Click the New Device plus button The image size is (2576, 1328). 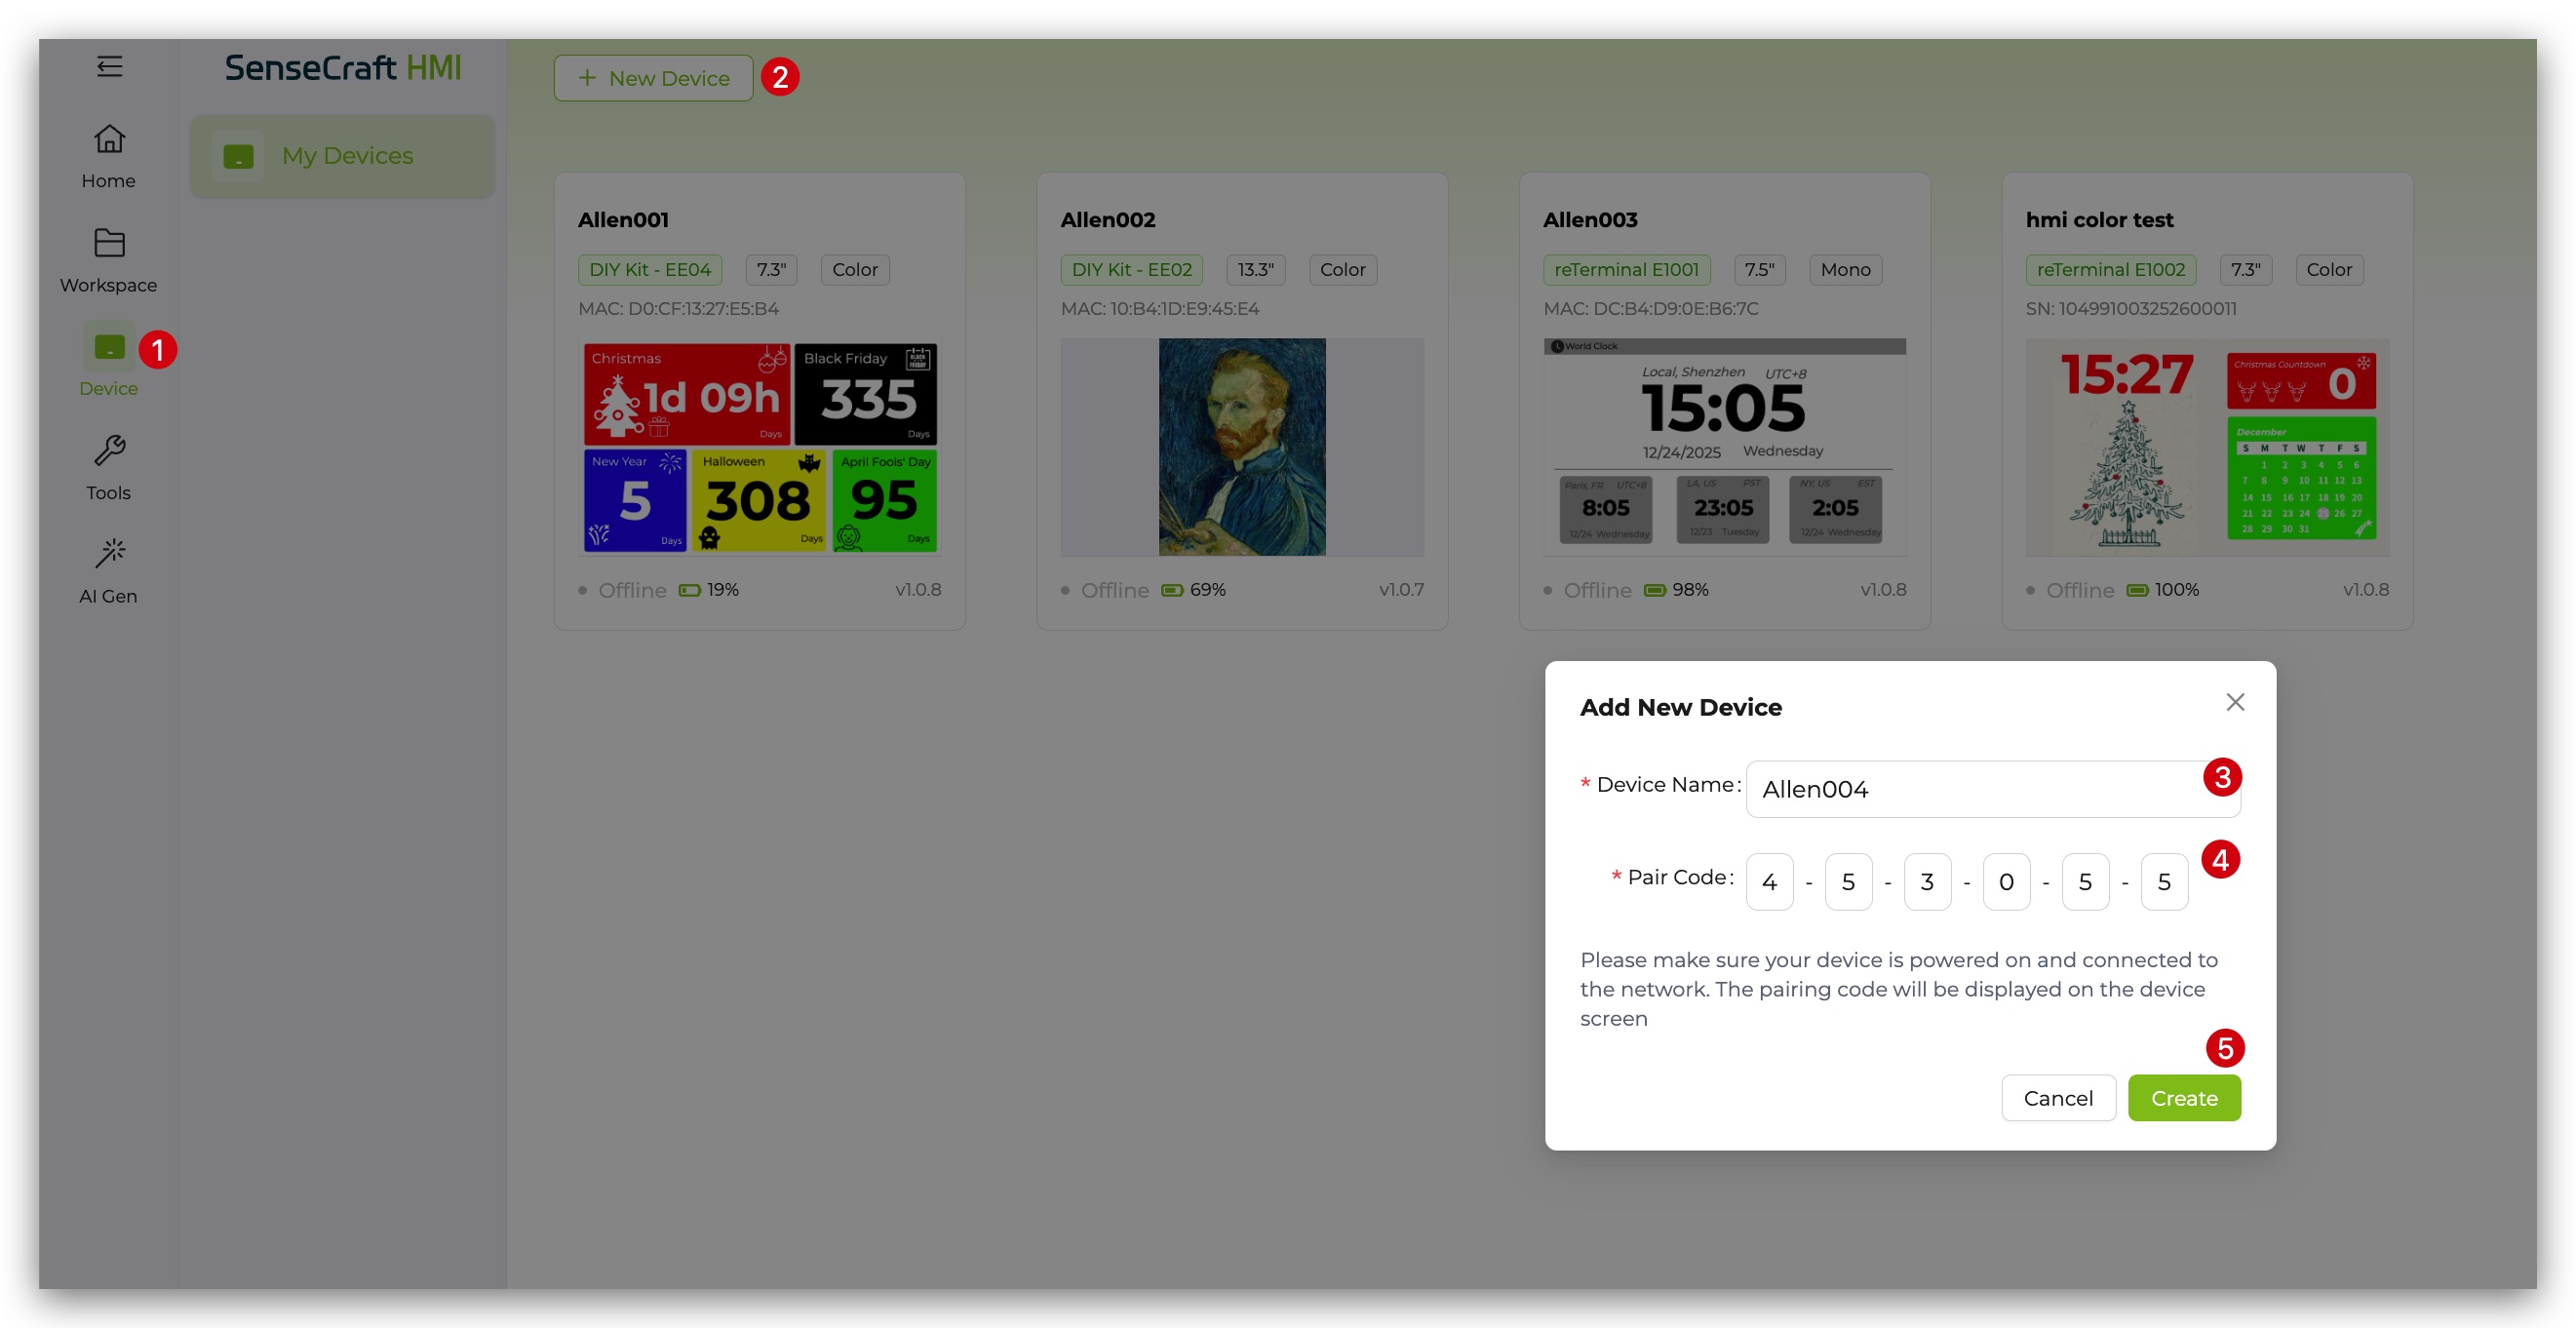point(653,78)
